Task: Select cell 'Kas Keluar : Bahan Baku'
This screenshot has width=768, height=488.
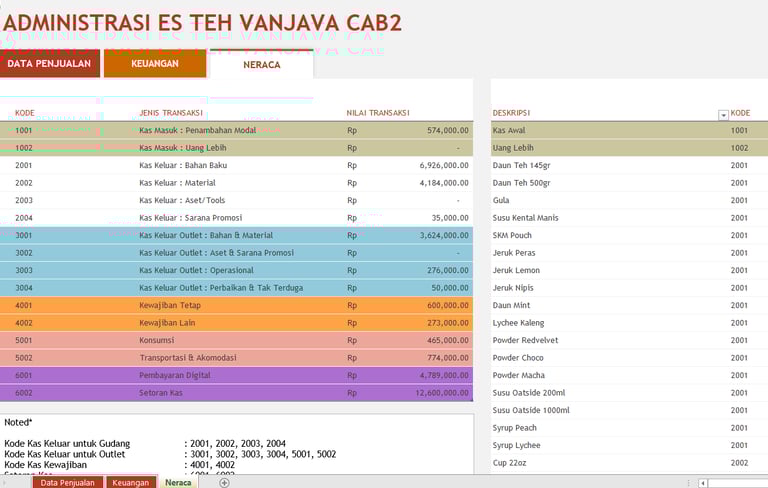Action: tap(183, 165)
